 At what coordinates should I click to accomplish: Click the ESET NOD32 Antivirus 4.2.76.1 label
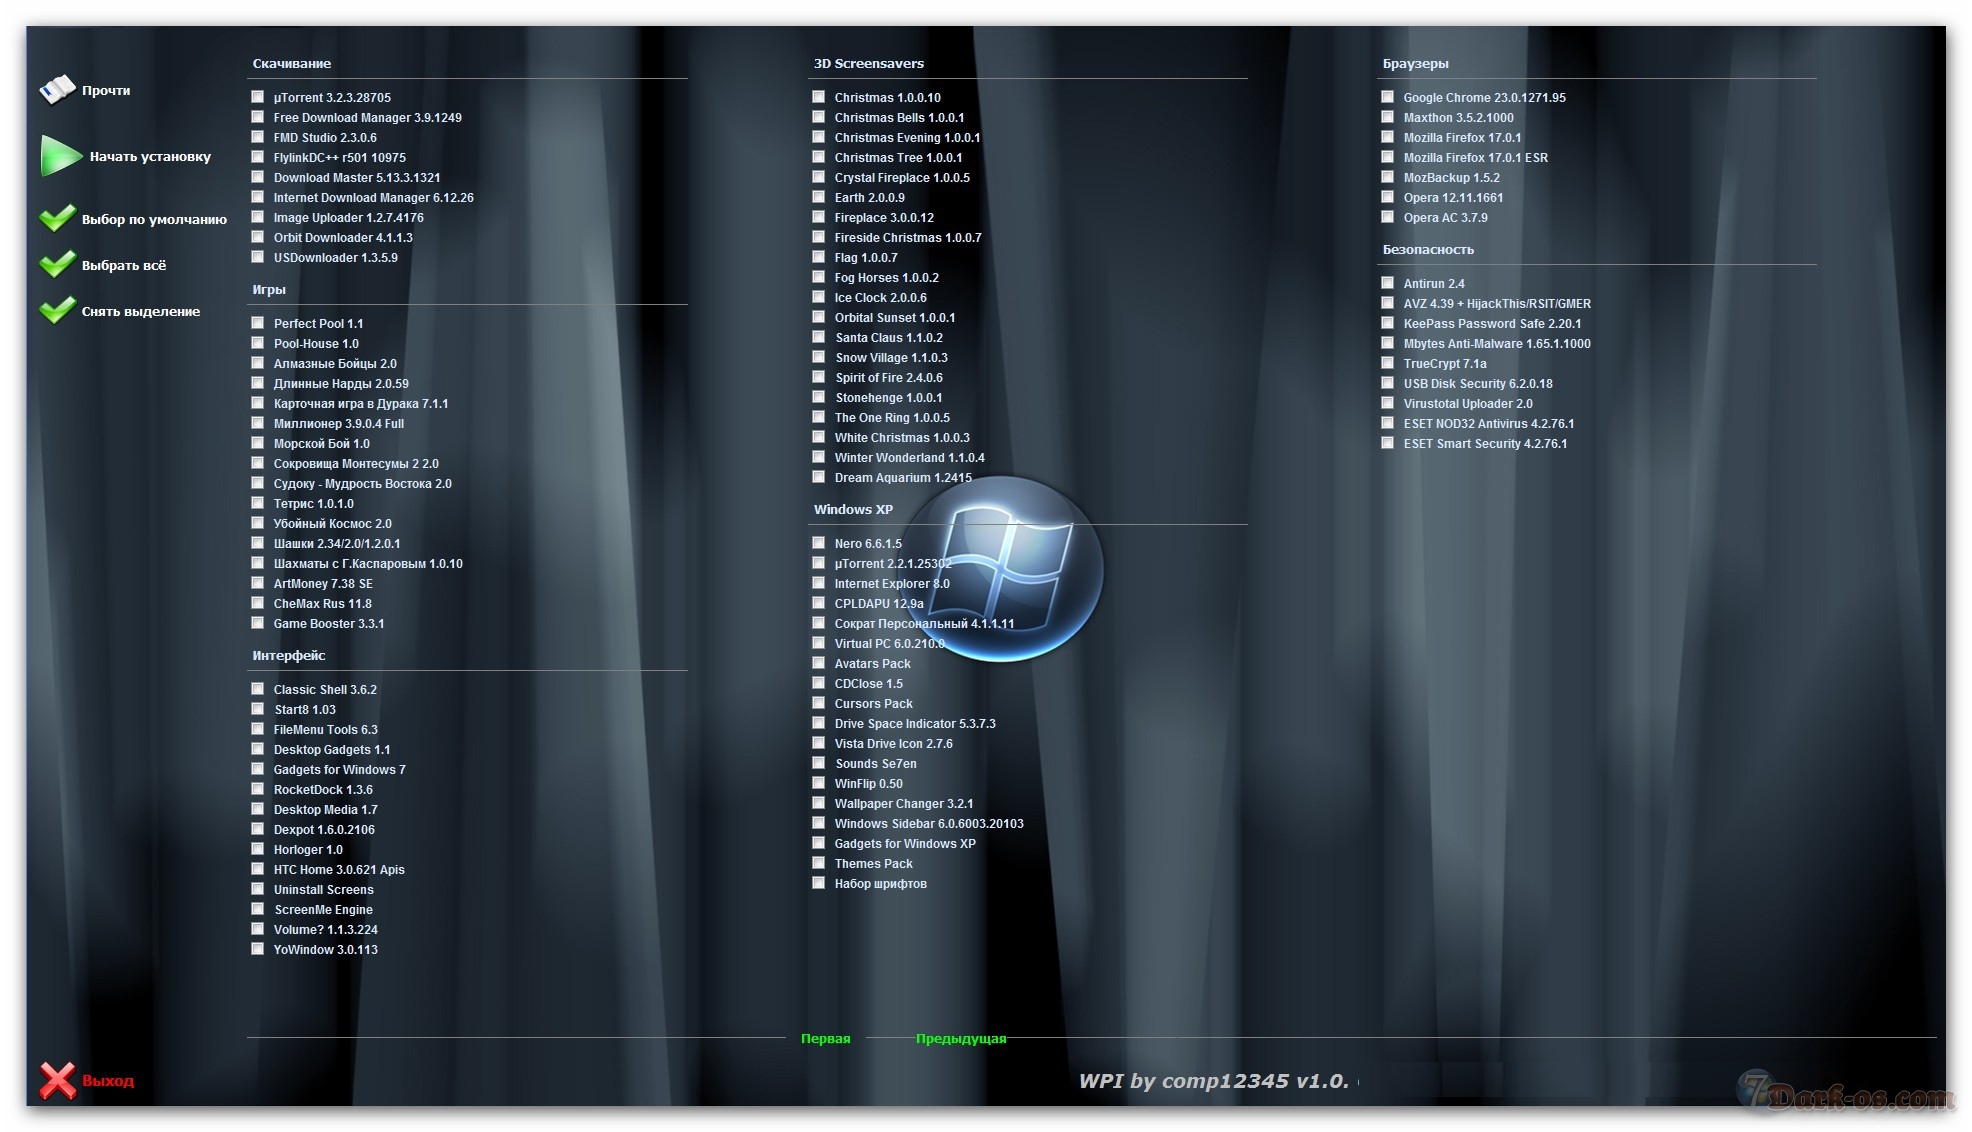click(1489, 424)
